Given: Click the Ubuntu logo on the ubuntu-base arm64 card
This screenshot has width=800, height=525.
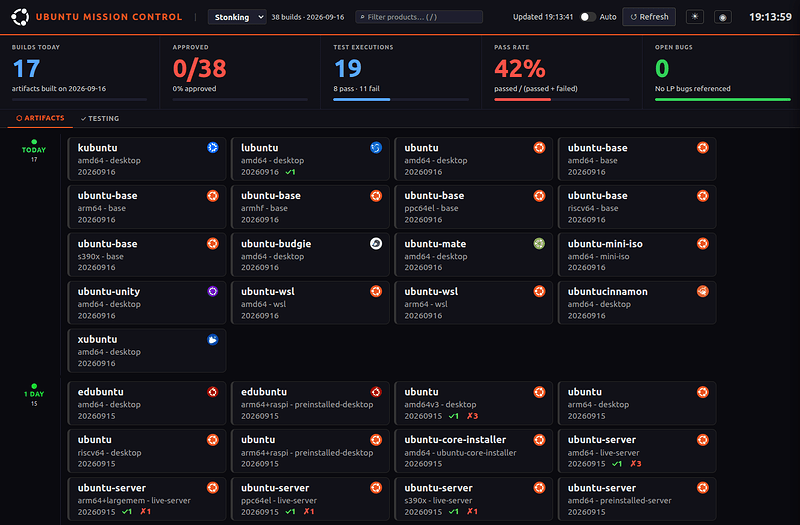Looking at the screenshot, I should click(213, 195).
